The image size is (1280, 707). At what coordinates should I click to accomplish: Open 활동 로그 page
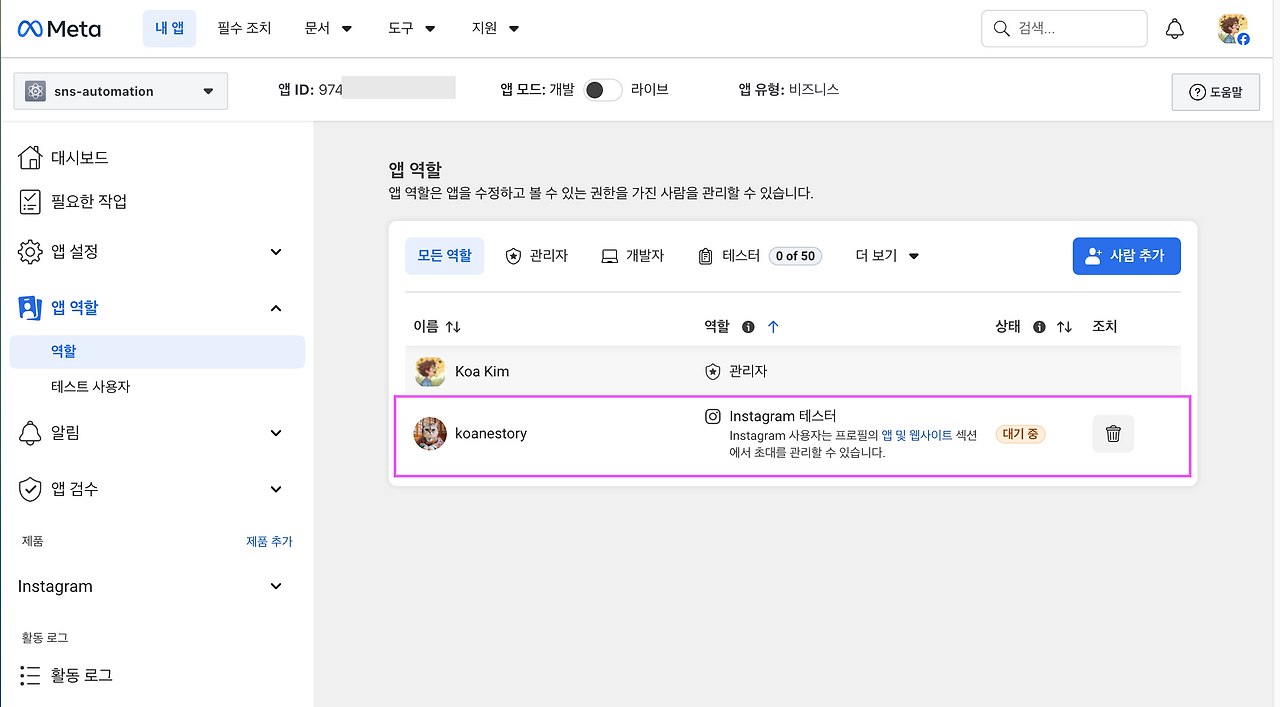click(82, 675)
